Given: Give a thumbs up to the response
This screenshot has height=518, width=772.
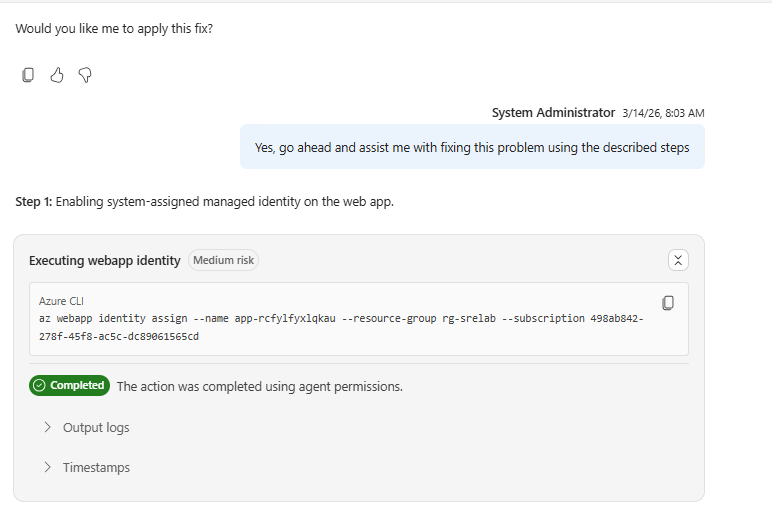Looking at the screenshot, I should pyautogui.click(x=57, y=75).
